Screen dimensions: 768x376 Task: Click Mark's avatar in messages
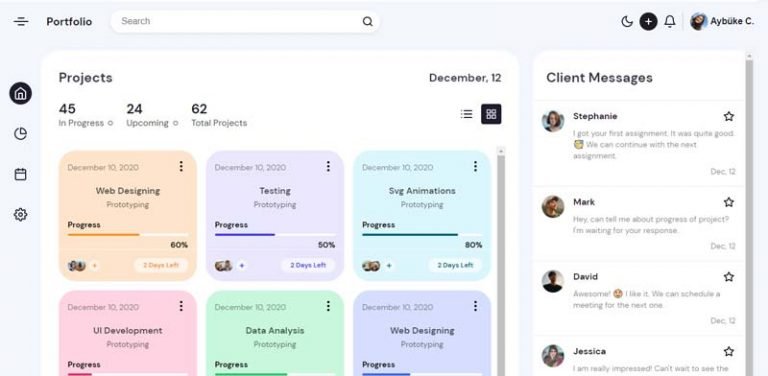[553, 207]
